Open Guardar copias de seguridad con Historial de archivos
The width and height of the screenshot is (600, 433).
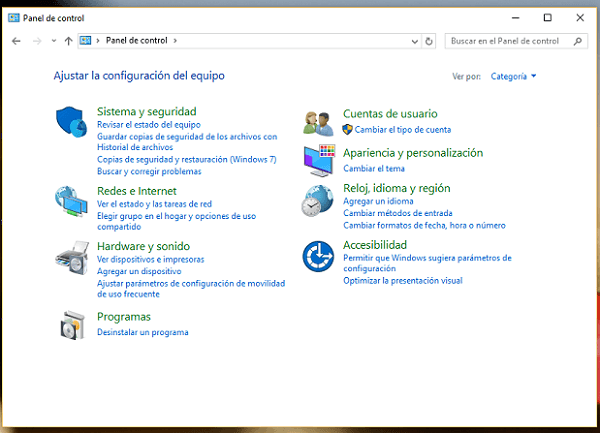(x=187, y=142)
